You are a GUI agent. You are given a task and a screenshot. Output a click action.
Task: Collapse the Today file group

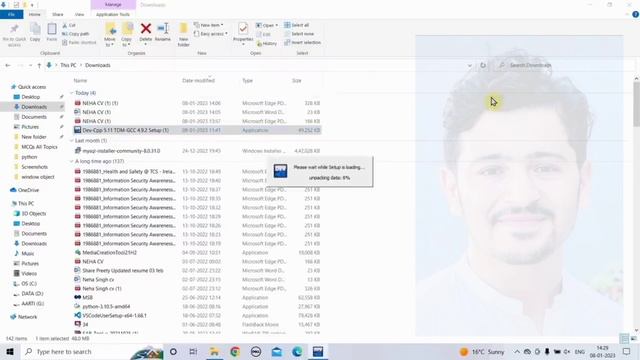pos(72,93)
